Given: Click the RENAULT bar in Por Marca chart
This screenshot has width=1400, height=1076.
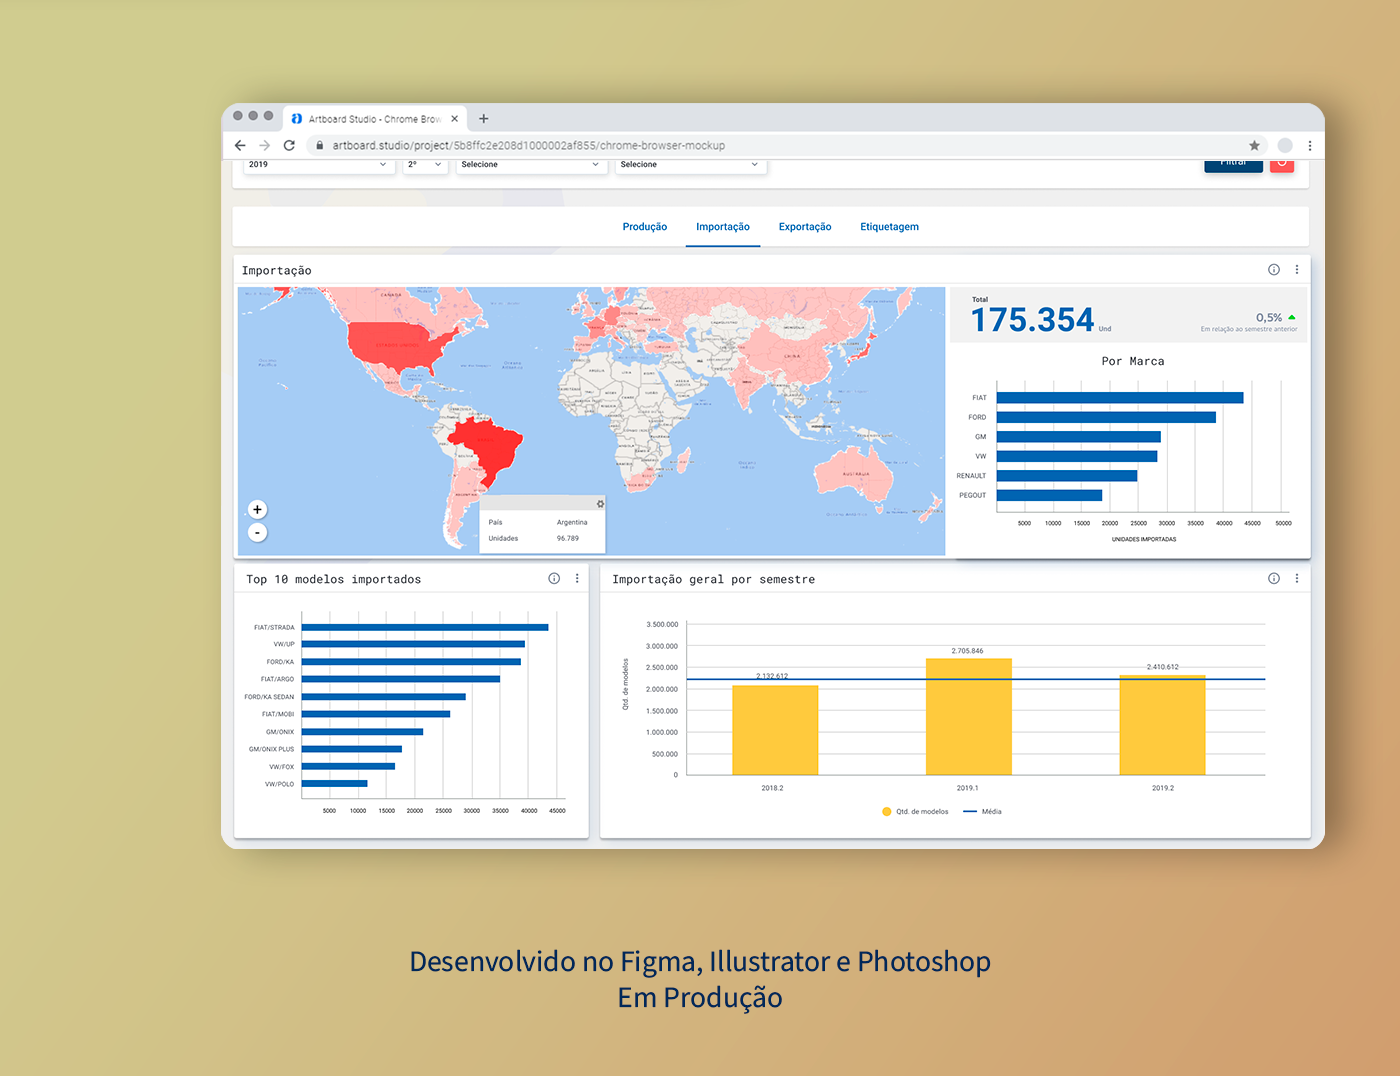Looking at the screenshot, I should 1067,476.
